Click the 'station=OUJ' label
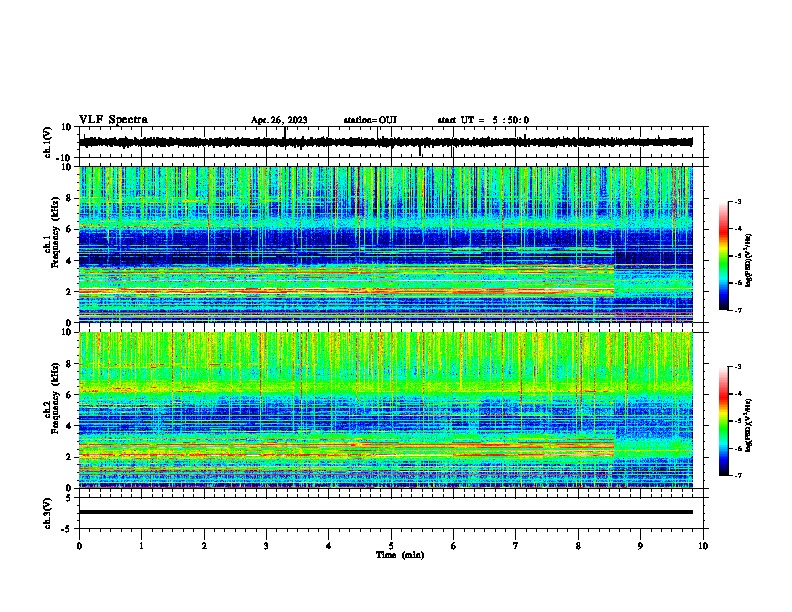The image size is (792, 612). [x=370, y=120]
